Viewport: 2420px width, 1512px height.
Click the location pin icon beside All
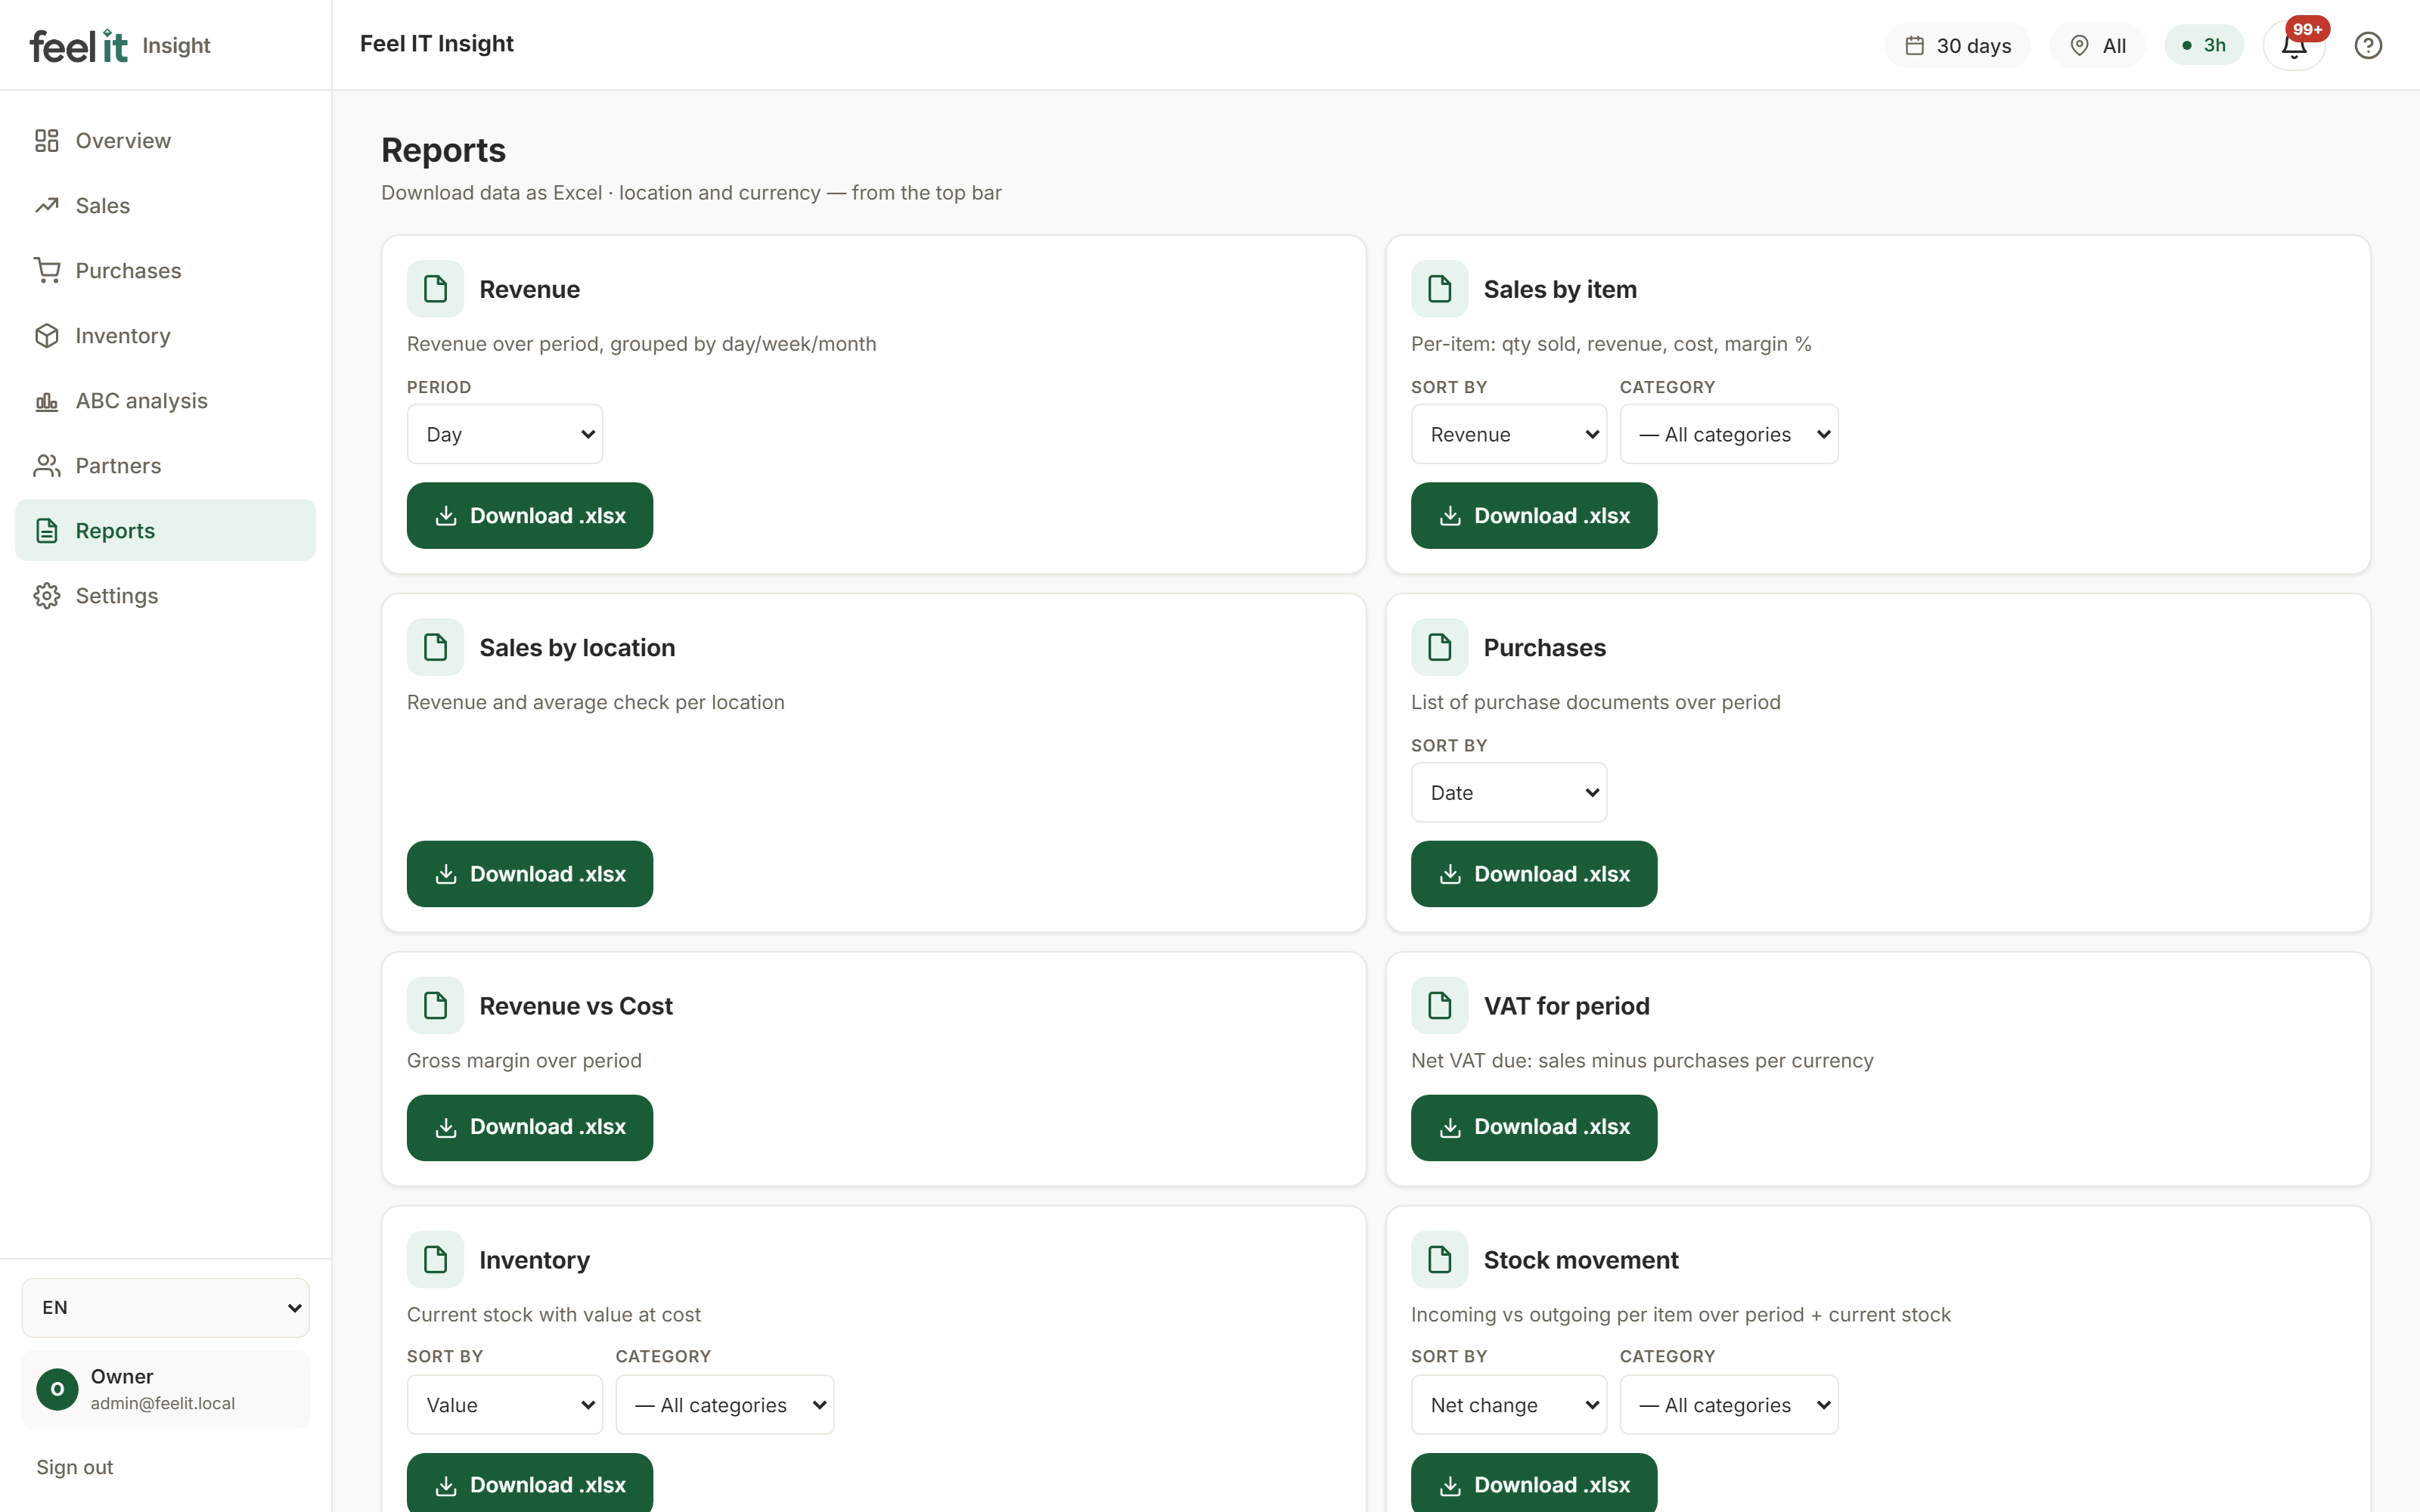pyautogui.click(x=2079, y=45)
